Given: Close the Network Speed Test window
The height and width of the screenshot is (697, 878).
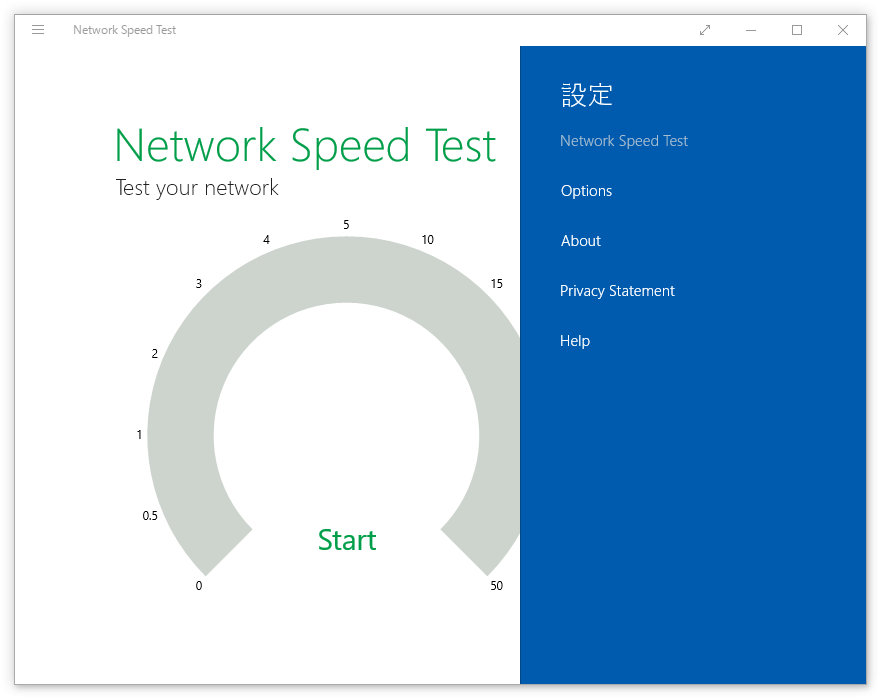Looking at the screenshot, I should (x=843, y=30).
